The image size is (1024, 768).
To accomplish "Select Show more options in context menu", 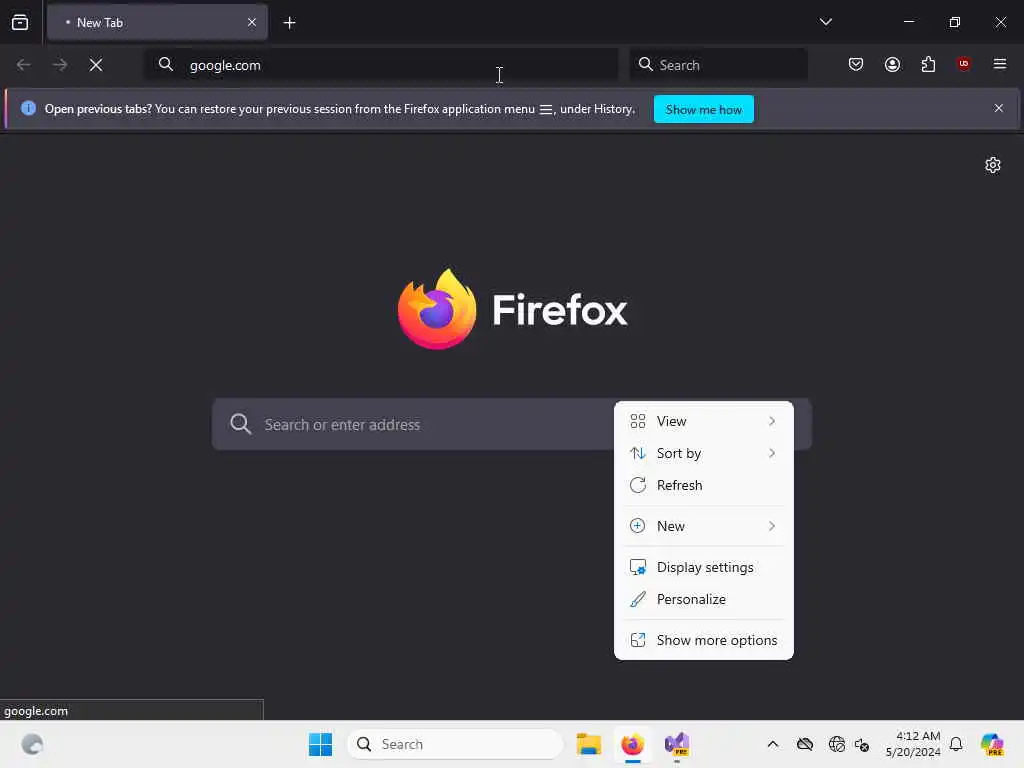I will 703,641.
